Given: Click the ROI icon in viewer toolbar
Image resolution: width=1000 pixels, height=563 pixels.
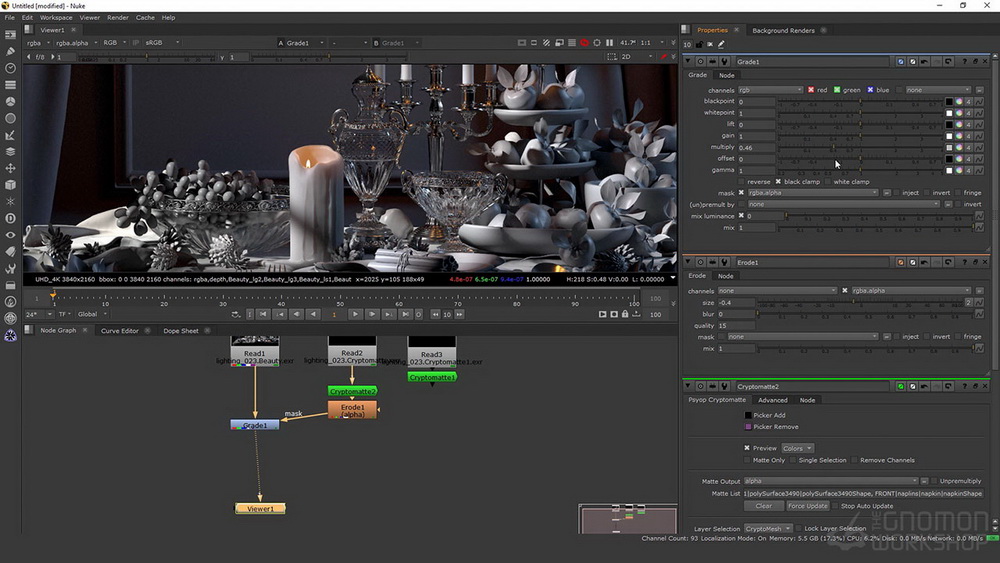Looking at the screenshot, I should point(612,57).
